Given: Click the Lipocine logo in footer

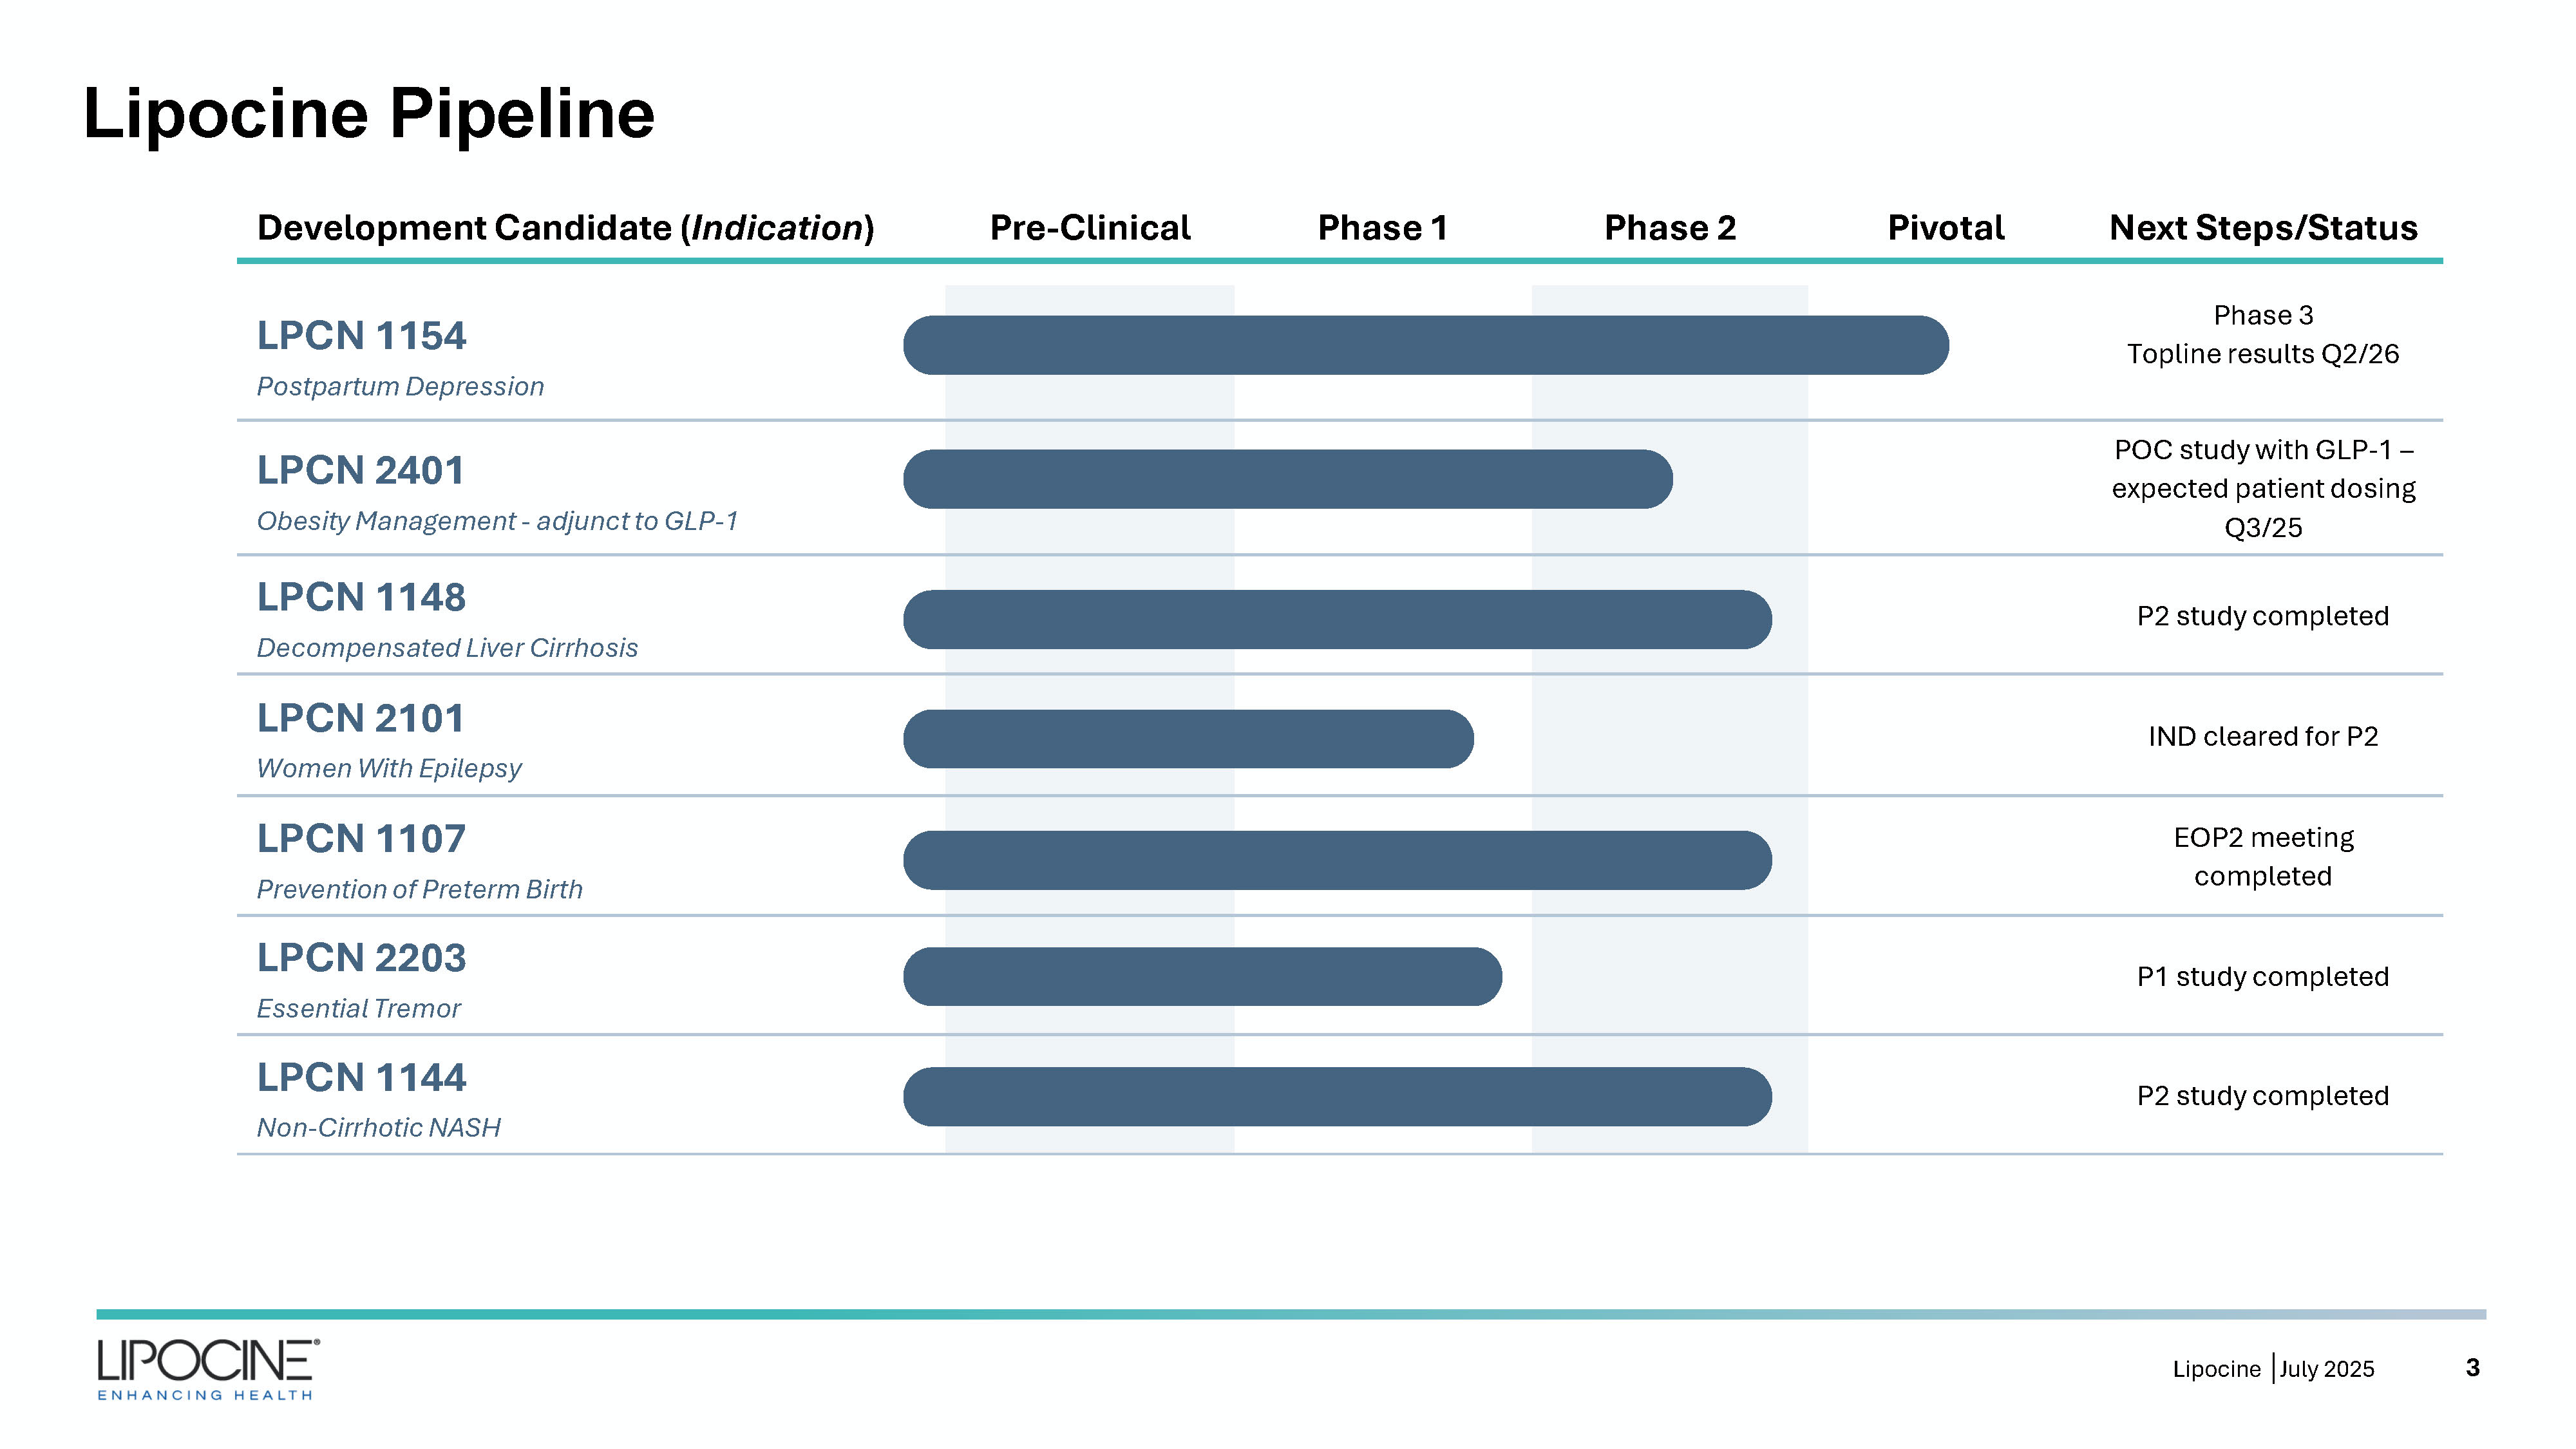Looking at the screenshot, I should 208,1368.
